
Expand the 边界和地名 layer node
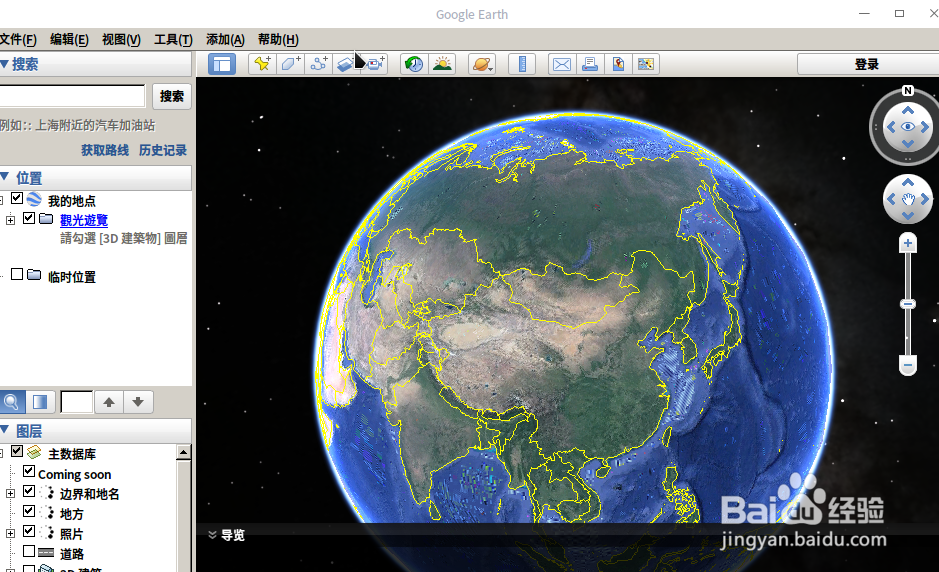click(x=10, y=494)
